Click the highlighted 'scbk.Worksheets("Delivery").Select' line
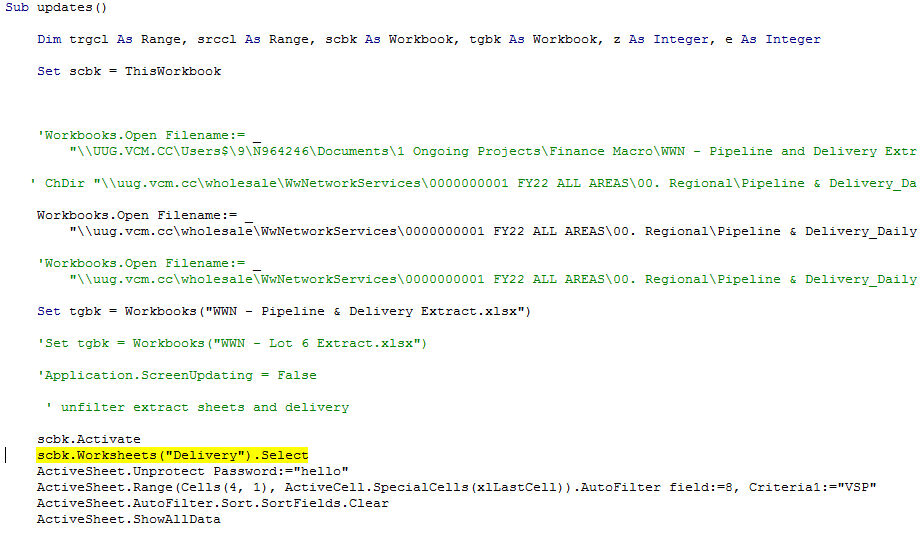The image size is (917, 542). coord(173,455)
